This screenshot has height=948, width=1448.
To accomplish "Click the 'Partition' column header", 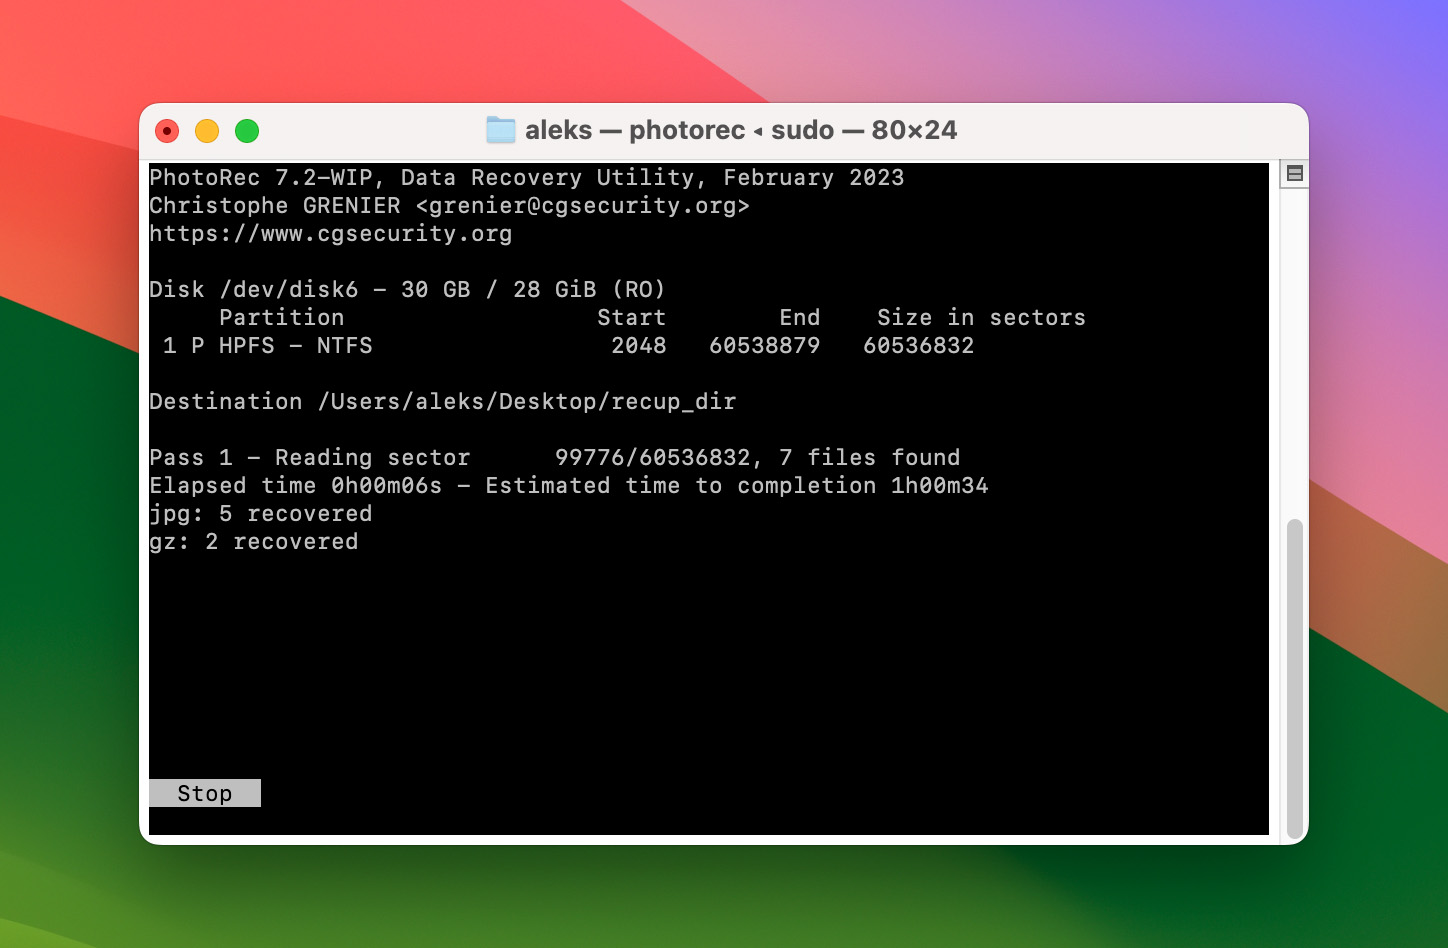I will tap(282, 318).
